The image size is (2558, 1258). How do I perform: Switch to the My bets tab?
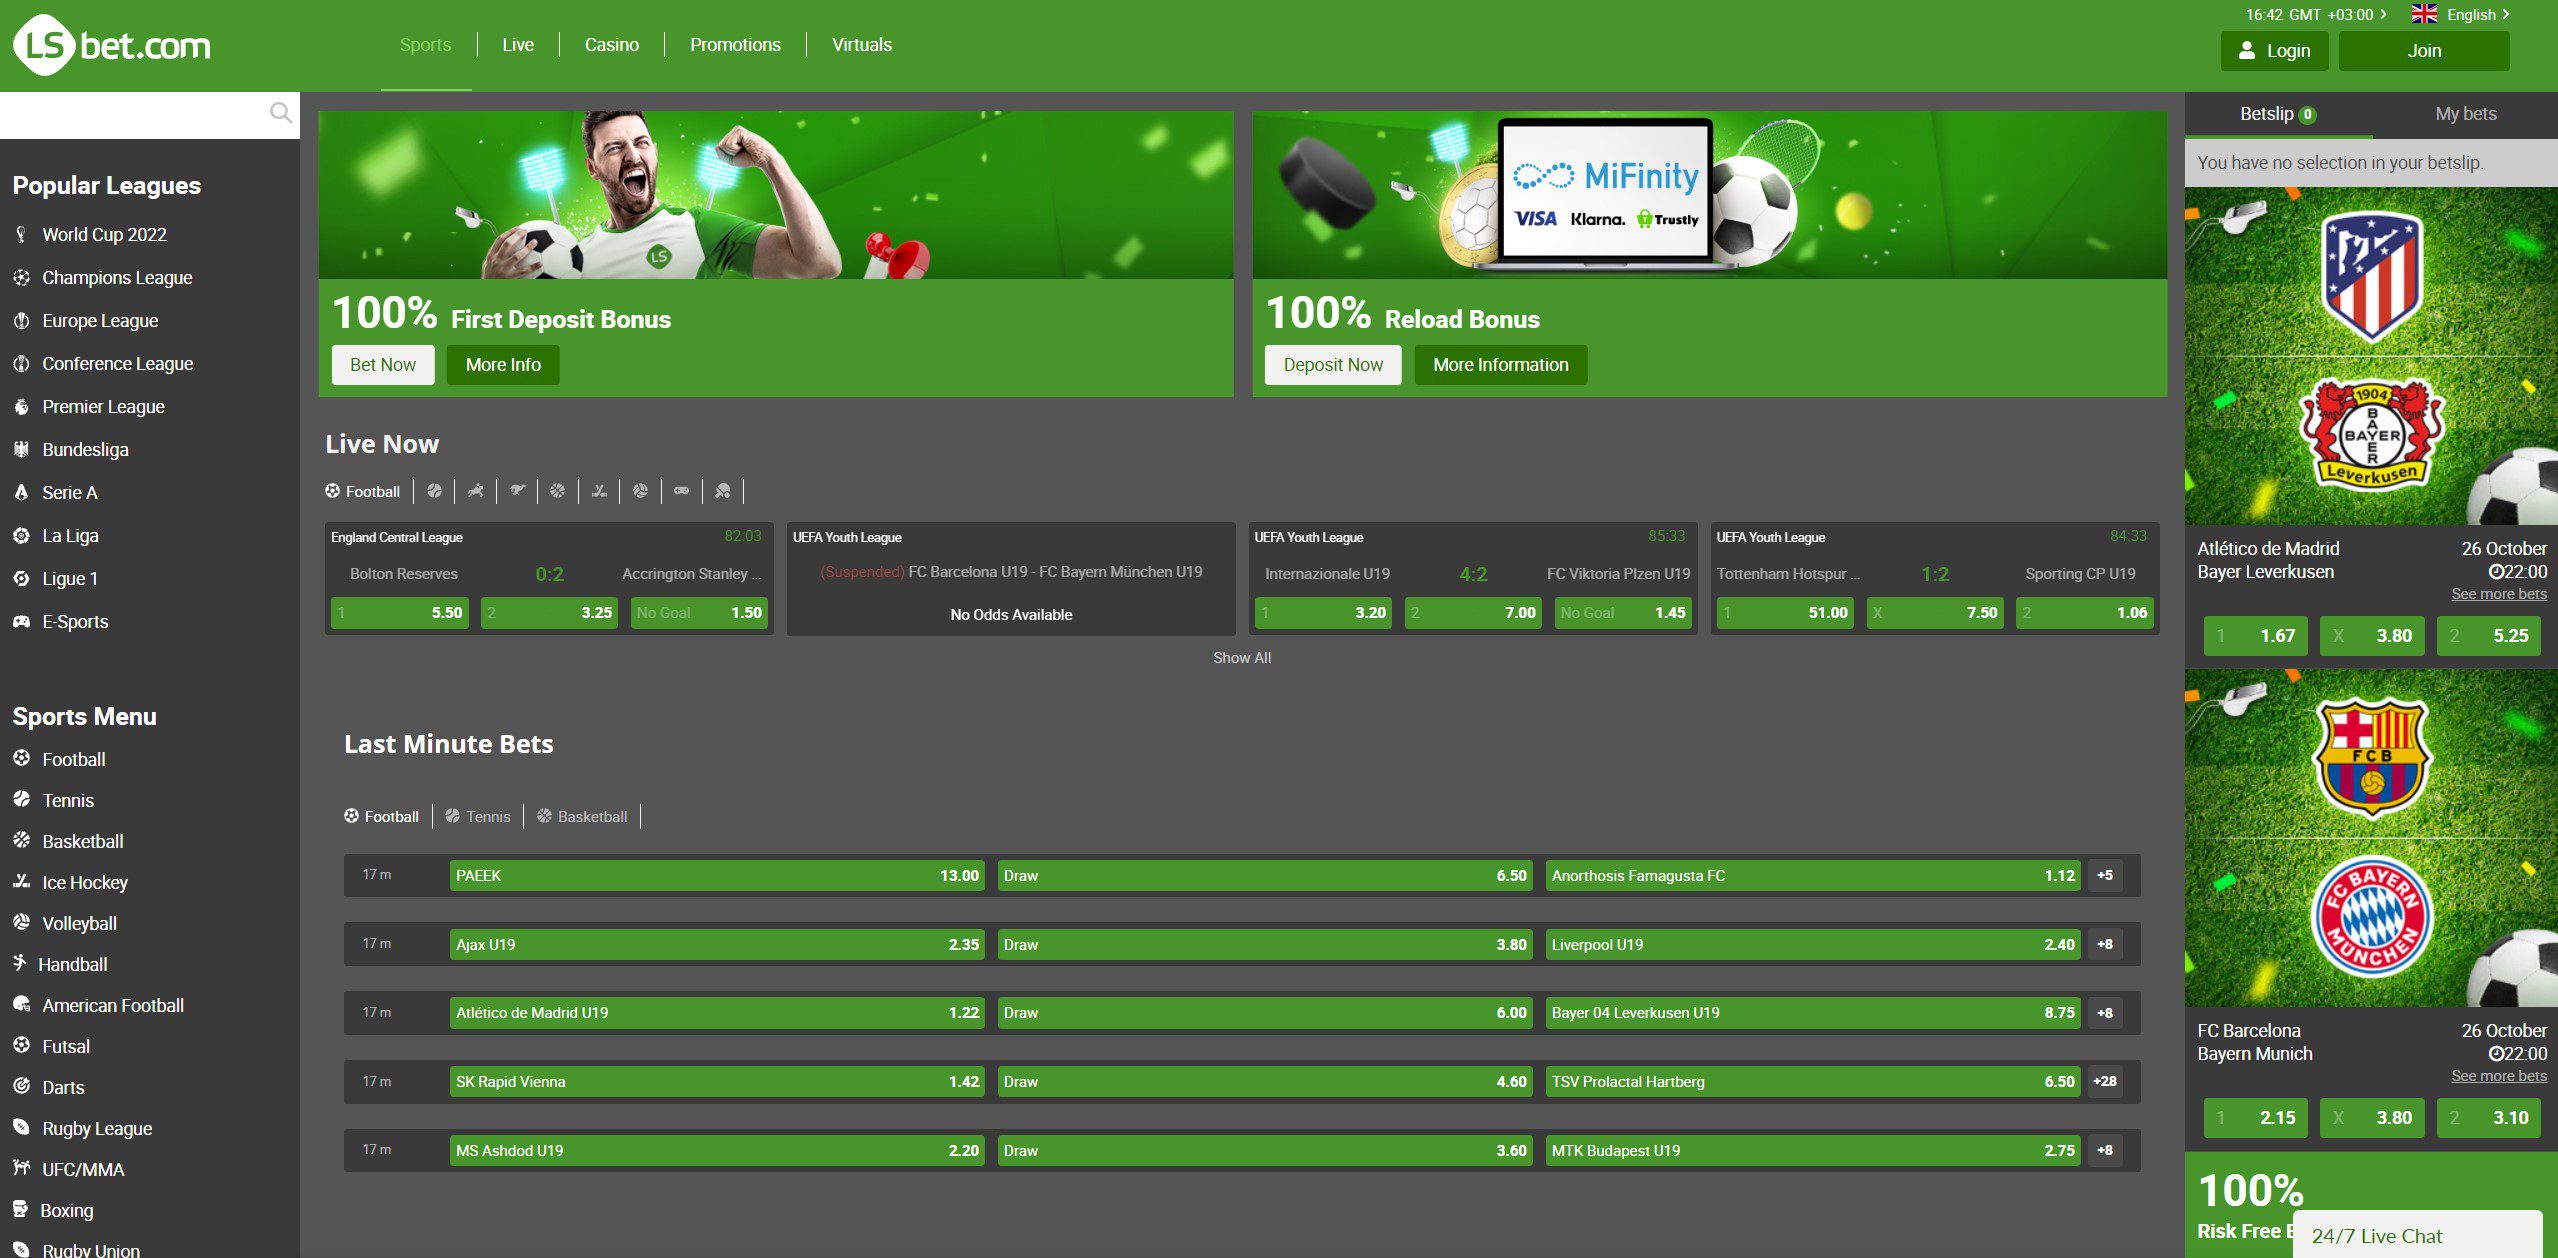tap(2465, 114)
